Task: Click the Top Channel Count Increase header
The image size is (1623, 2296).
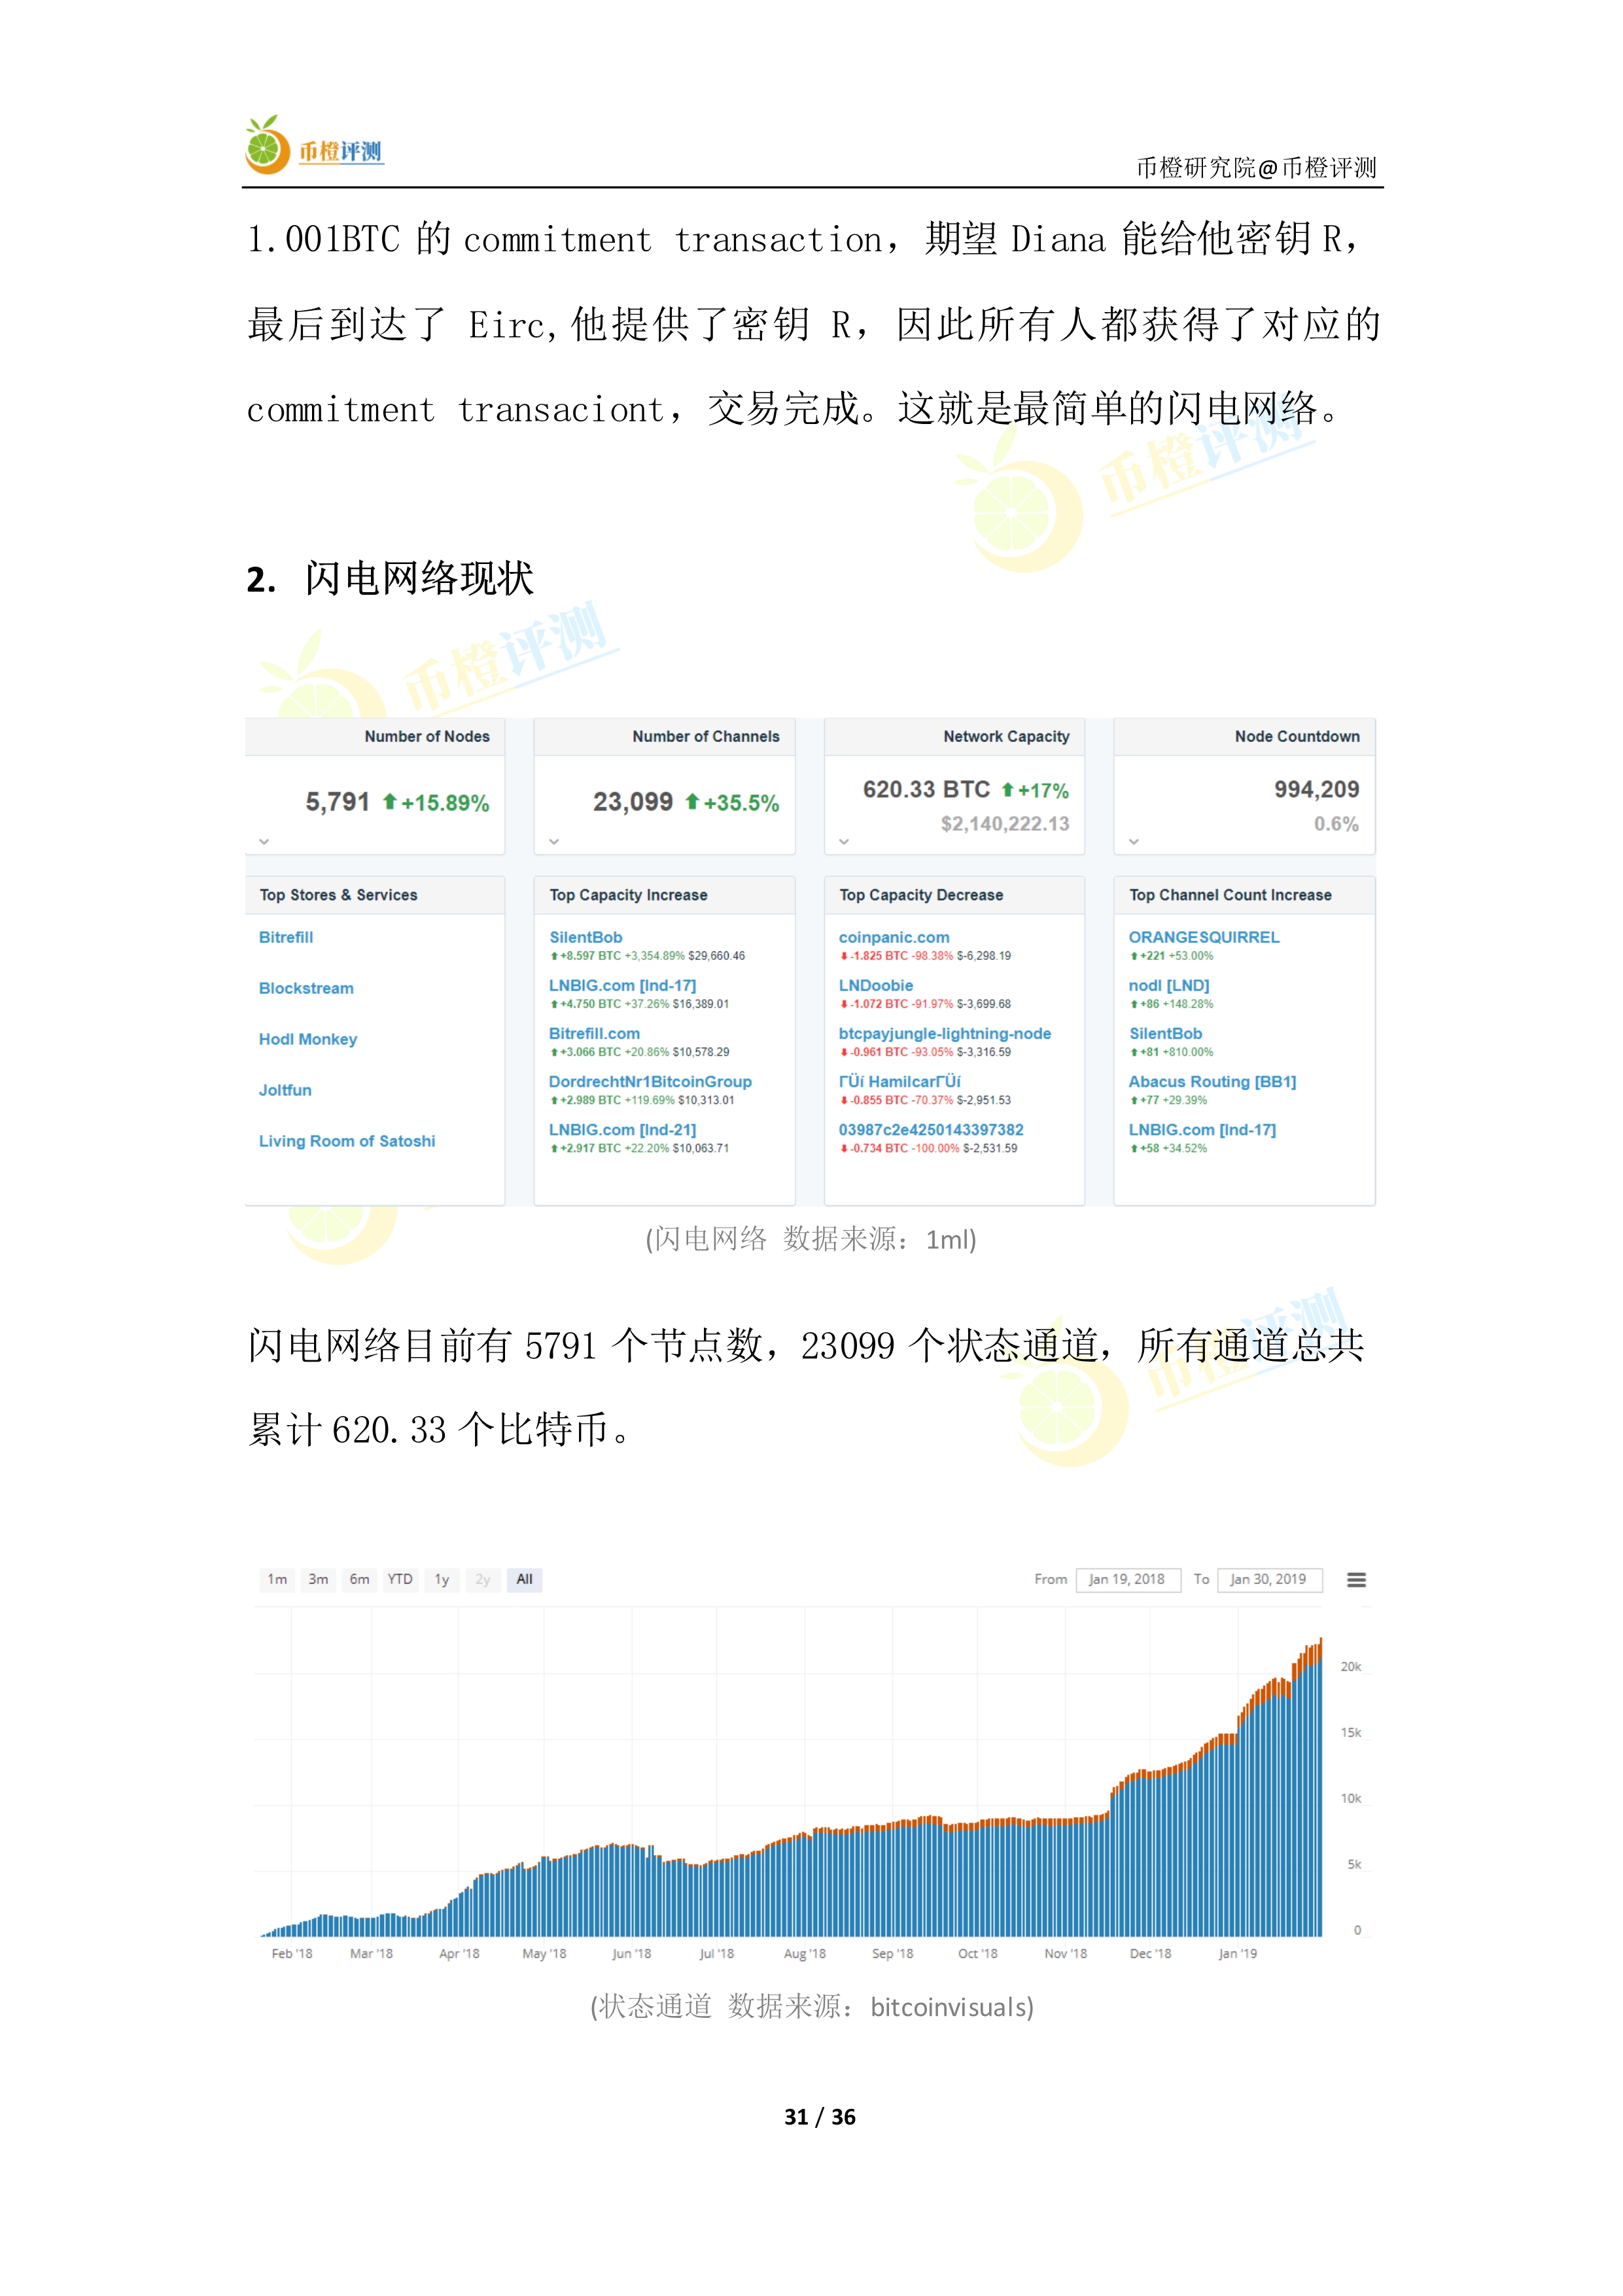Action: 1230,895
